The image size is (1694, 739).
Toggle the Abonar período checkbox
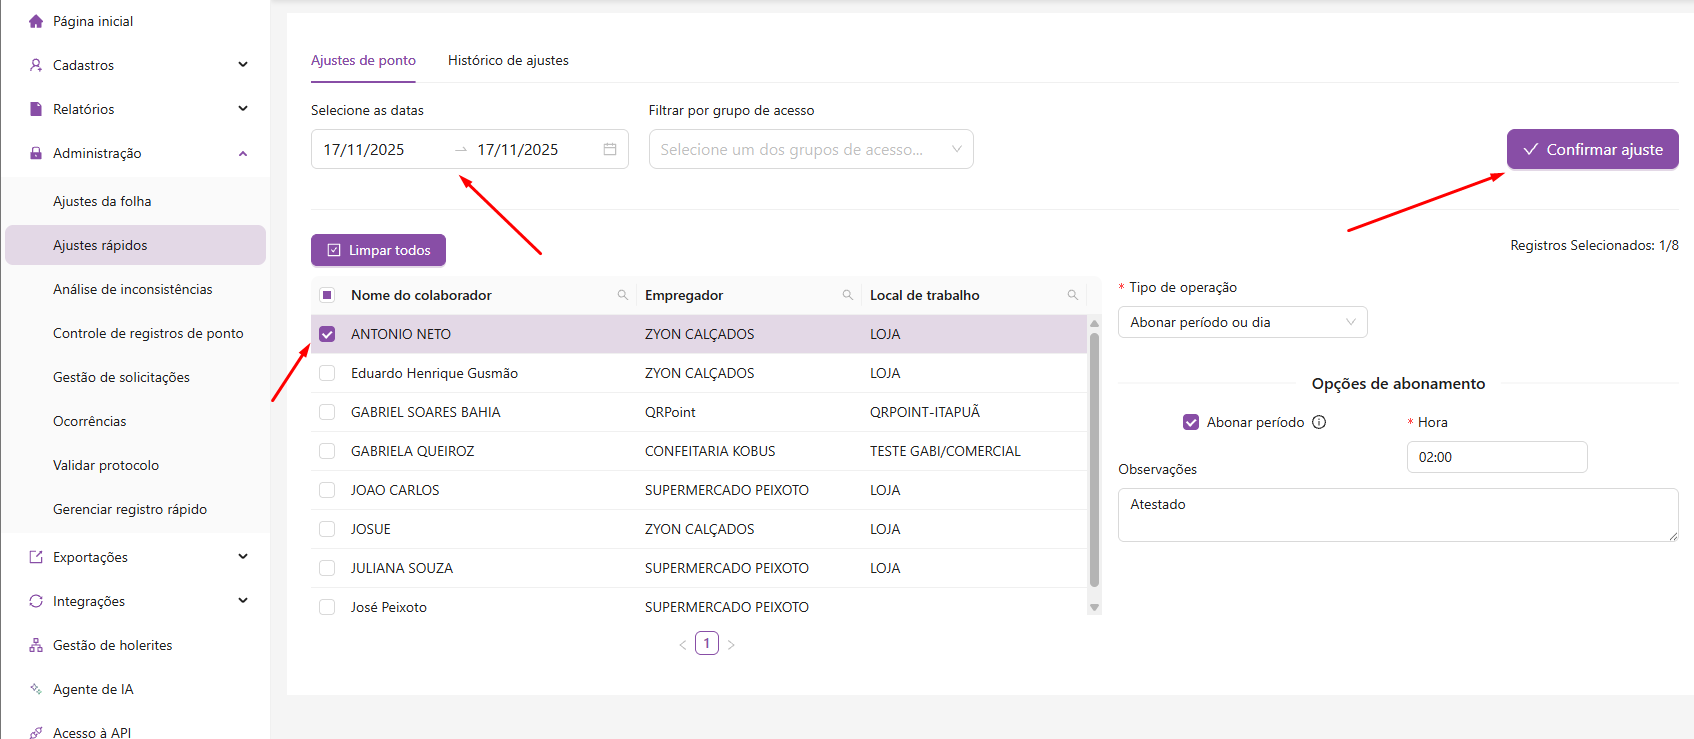click(1191, 422)
